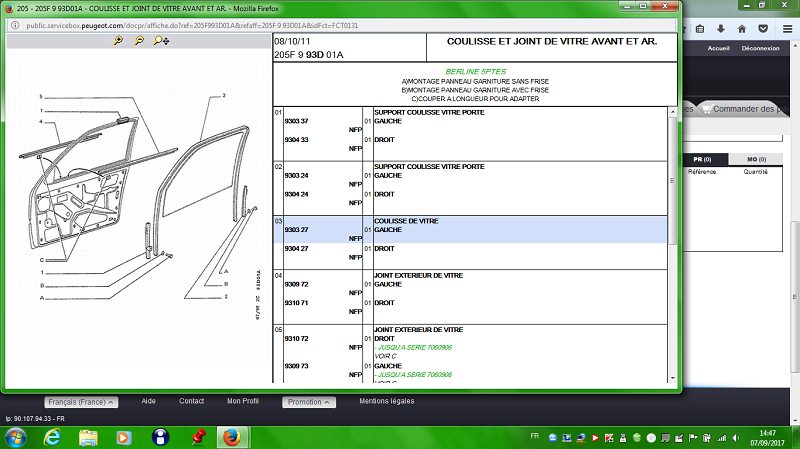Click the 205F 9 93D 01A reference code
The height and width of the screenshot is (449, 800).
309,55
